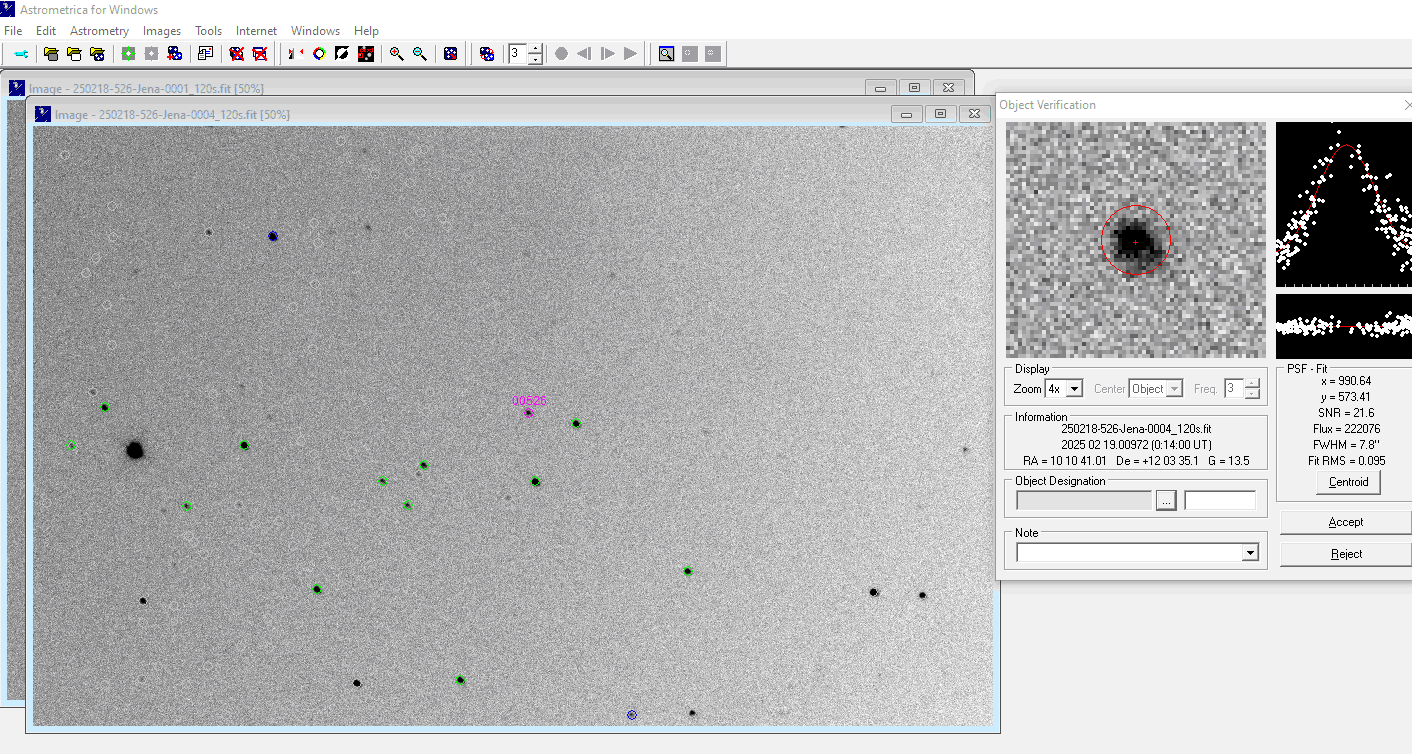Accept the object verification
This screenshot has width=1412, height=754.
tap(1345, 522)
